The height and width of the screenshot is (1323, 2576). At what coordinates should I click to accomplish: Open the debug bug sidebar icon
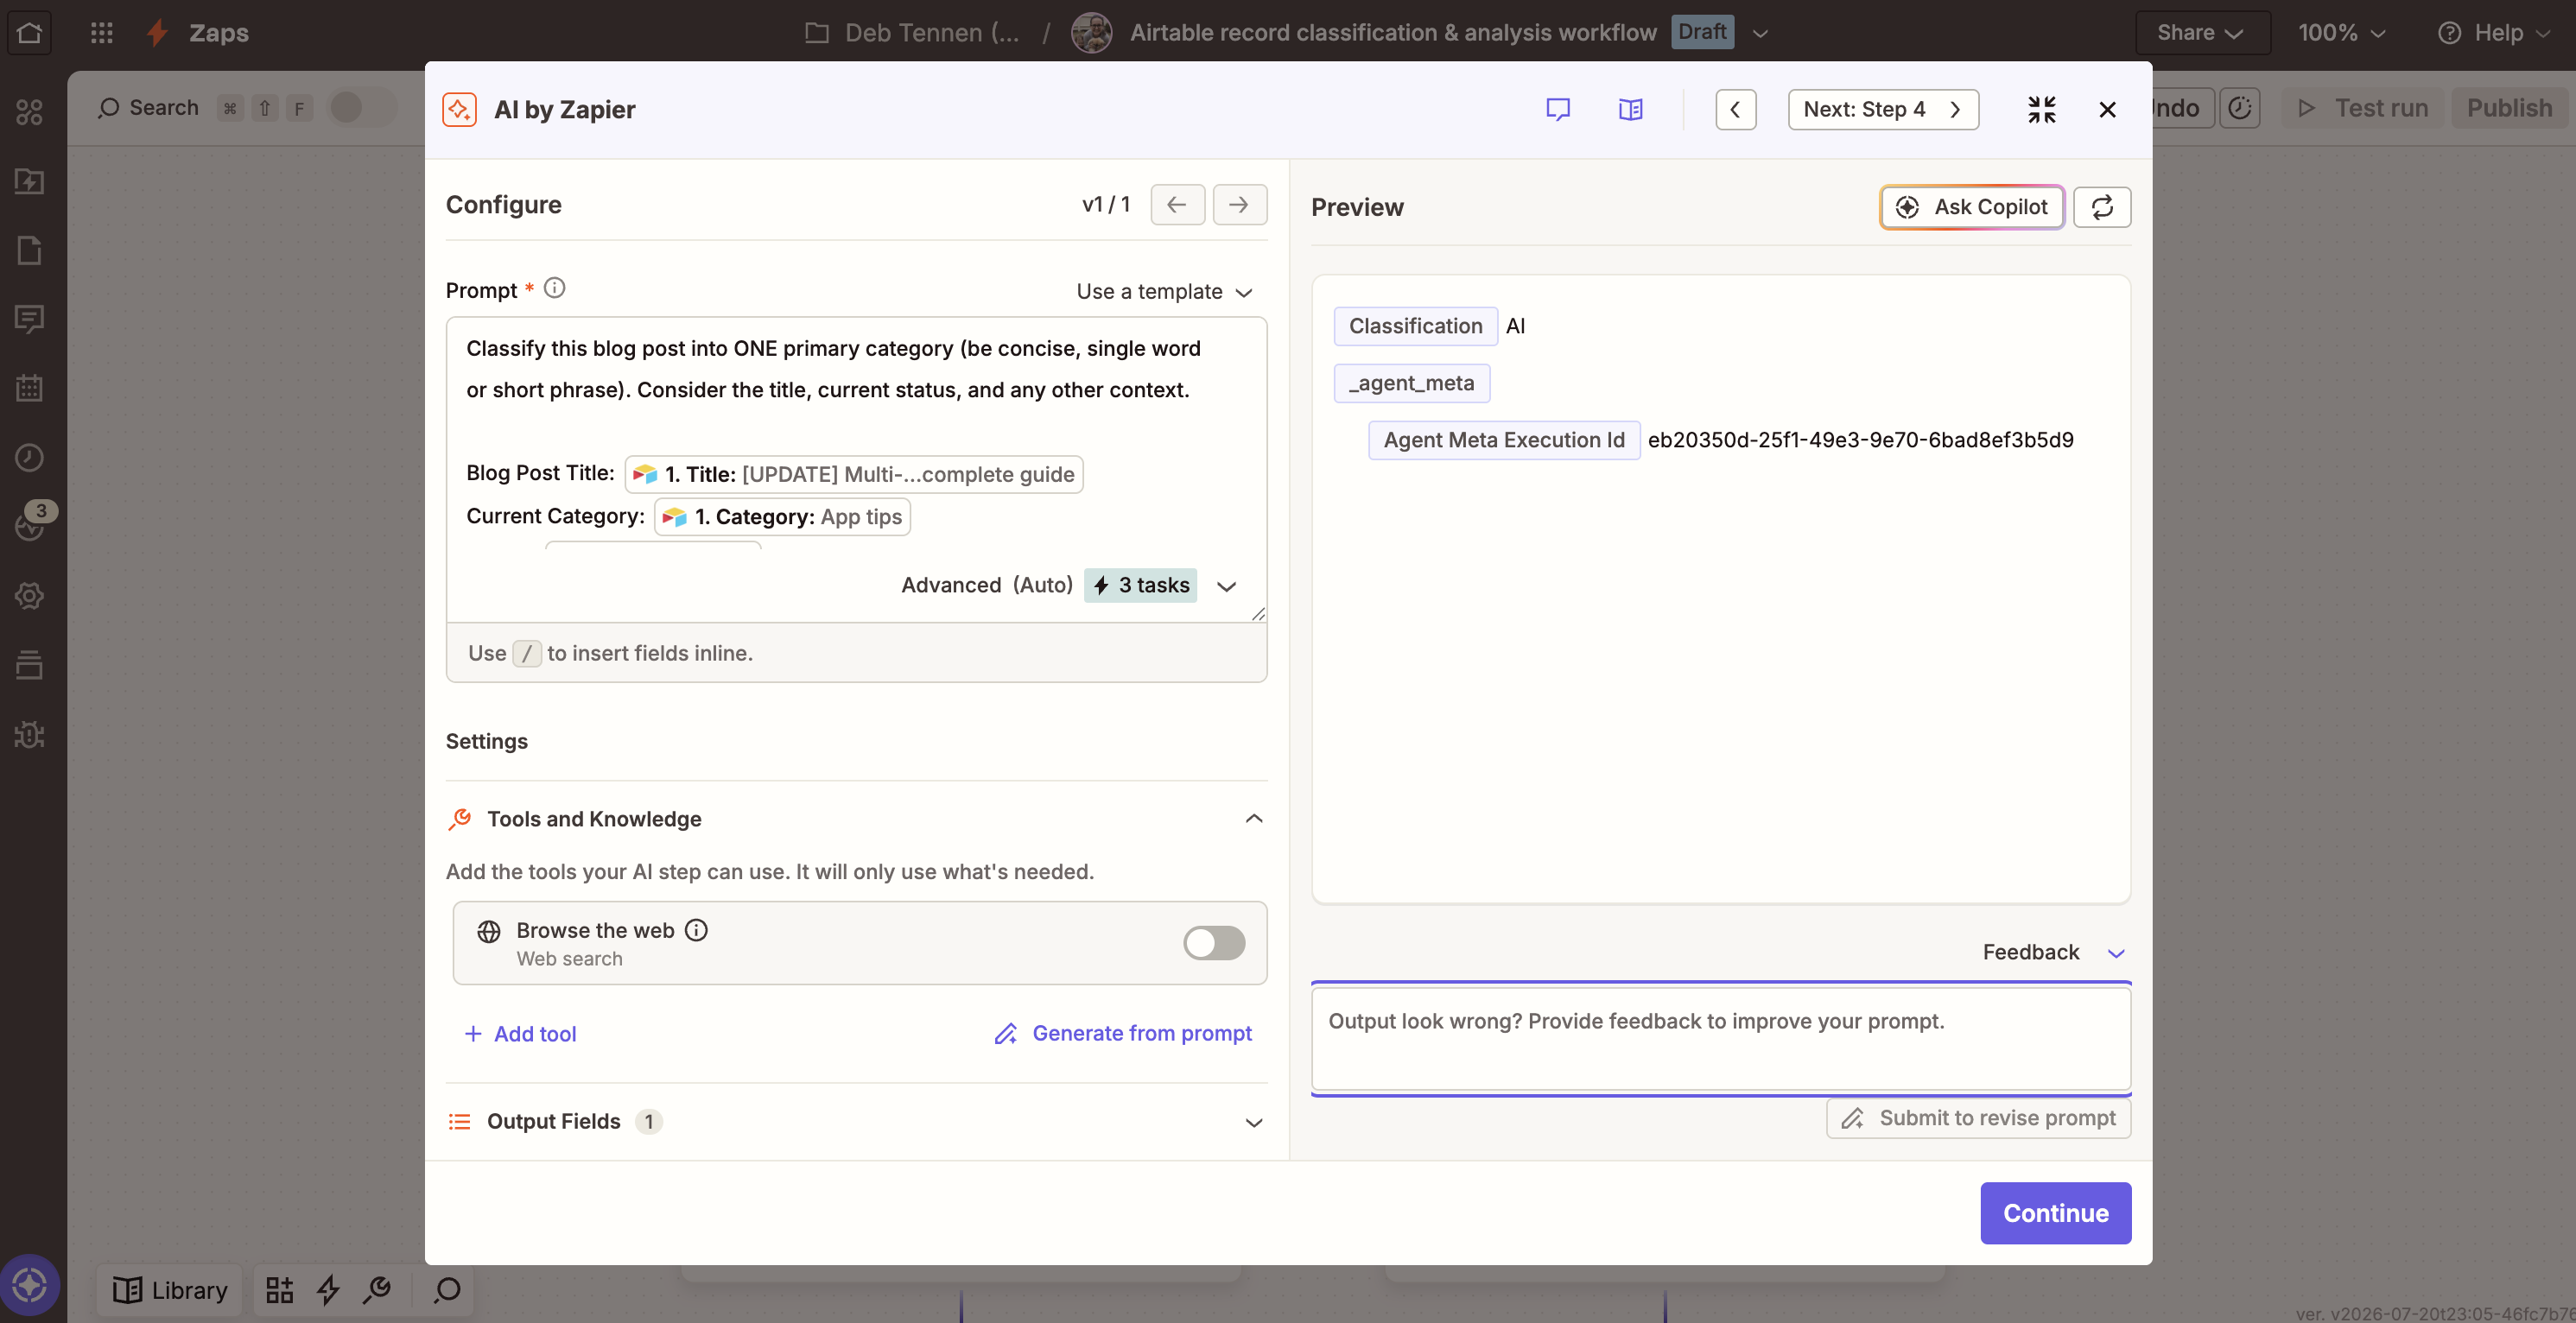[x=30, y=735]
